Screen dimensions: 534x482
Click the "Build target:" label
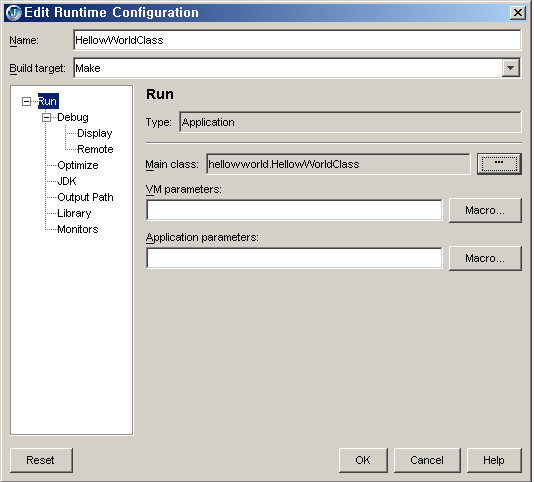point(37,68)
